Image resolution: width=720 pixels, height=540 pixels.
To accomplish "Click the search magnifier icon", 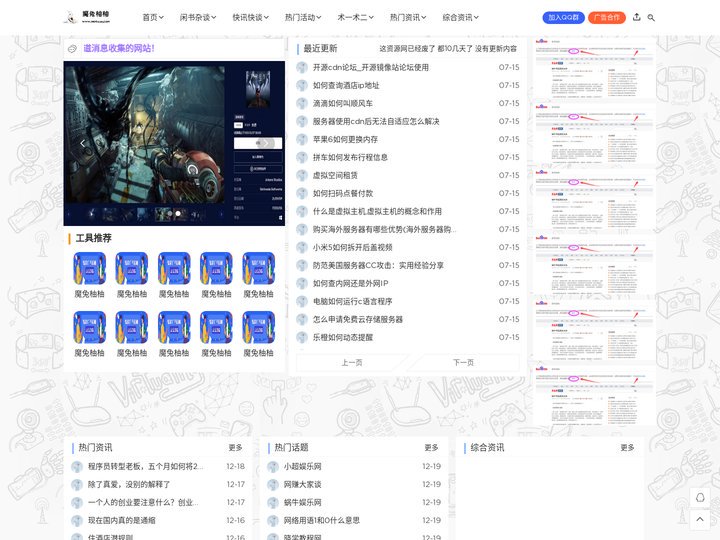I will click(x=651, y=17).
